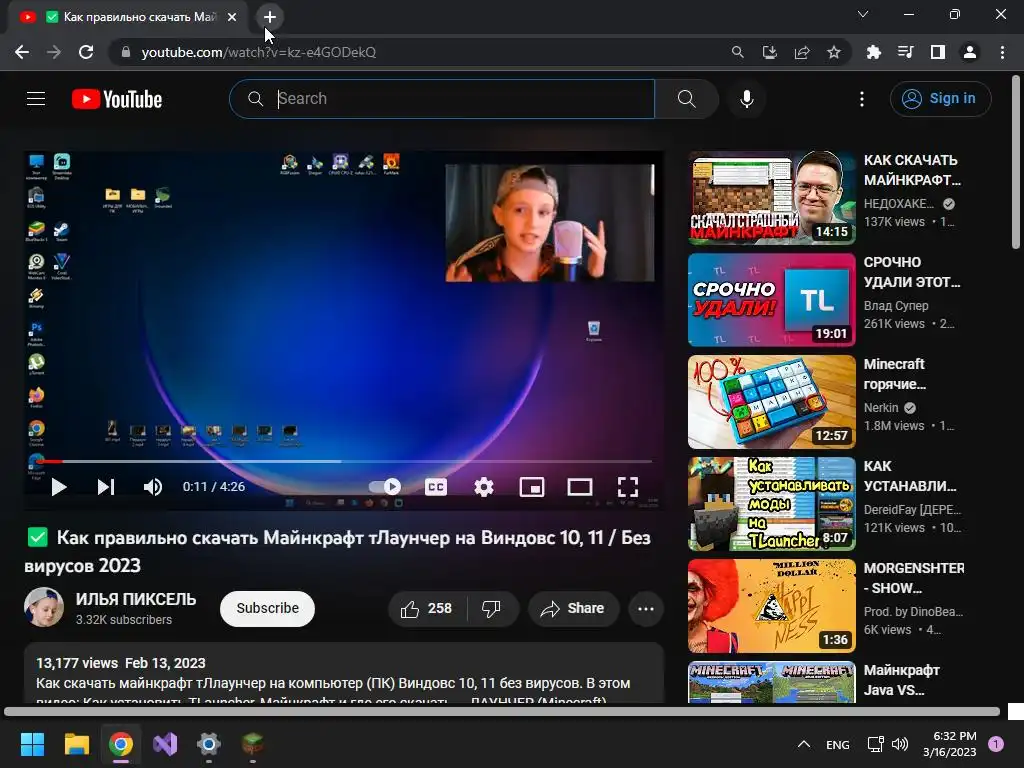
Task: Dislike the video
Action: pyautogui.click(x=492, y=609)
